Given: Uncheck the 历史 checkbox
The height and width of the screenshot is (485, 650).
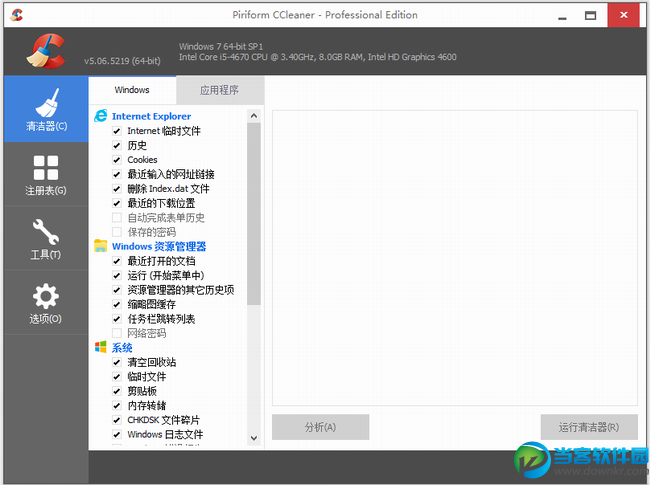Looking at the screenshot, I should [x=117, y=146].
